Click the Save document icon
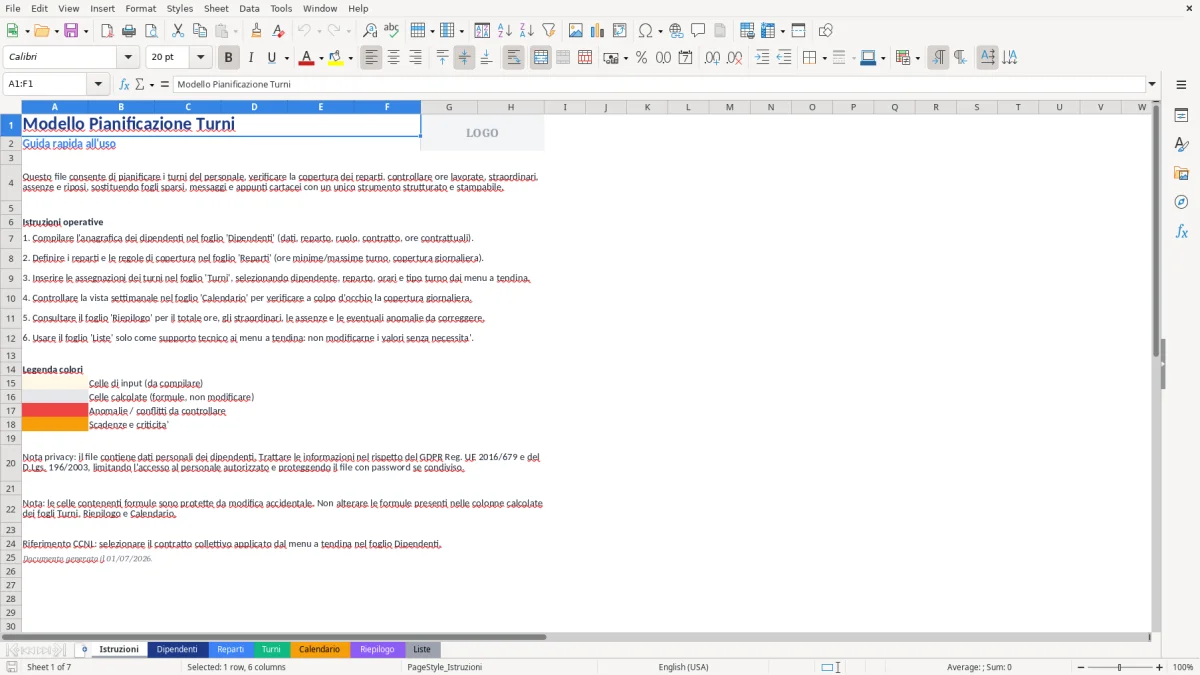Screen dimensions: 1200x675 click(x=71, y=31)
